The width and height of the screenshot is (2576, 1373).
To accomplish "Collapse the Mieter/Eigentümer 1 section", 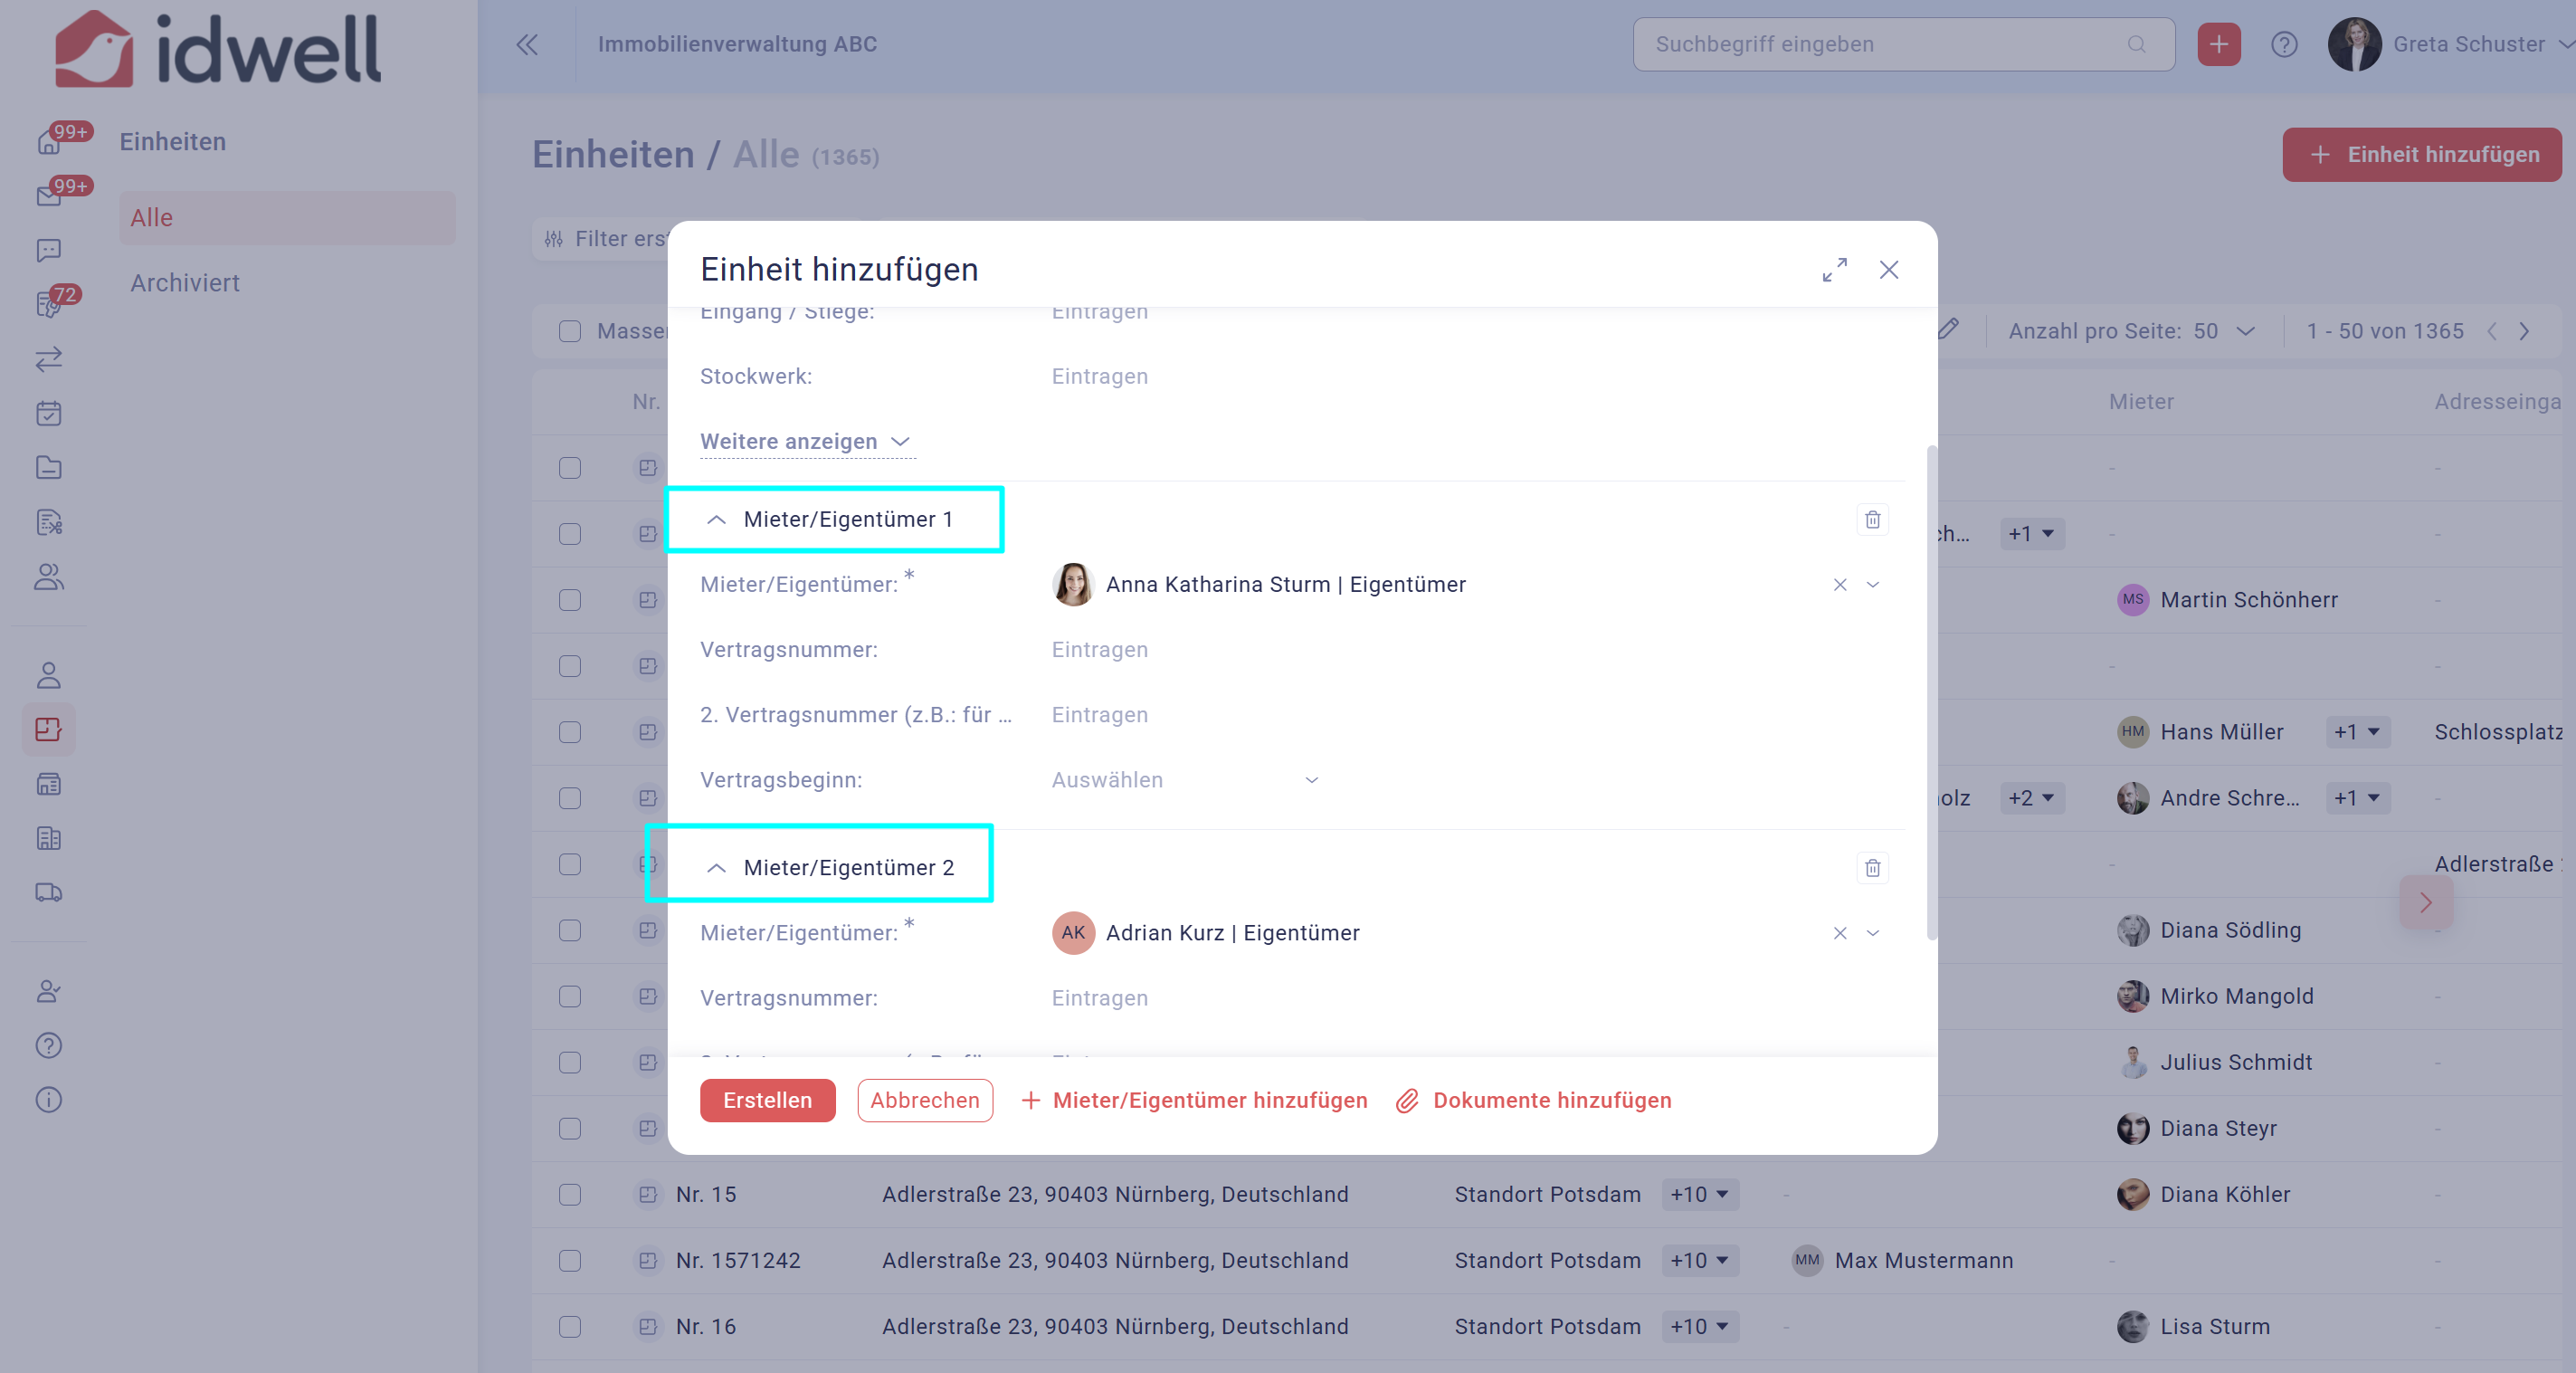I will 716,519.
